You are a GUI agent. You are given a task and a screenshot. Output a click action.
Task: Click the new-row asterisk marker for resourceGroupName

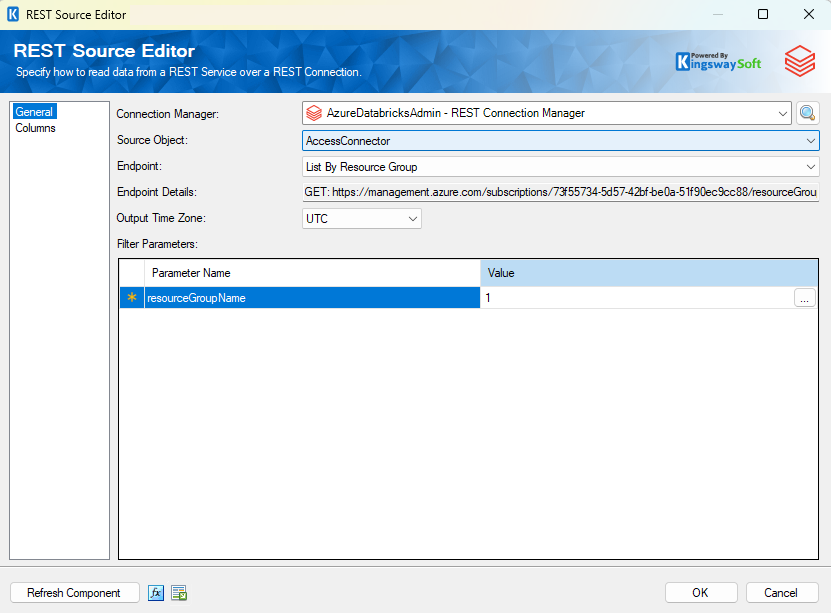click(132, 298)
